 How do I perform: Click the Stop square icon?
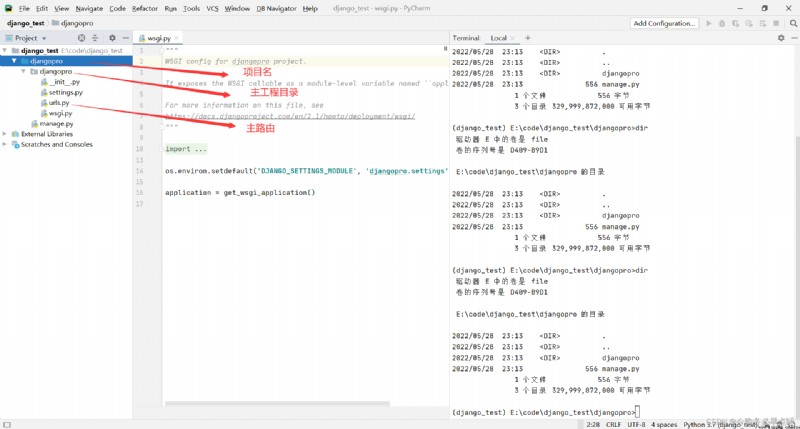coord(776,23)
